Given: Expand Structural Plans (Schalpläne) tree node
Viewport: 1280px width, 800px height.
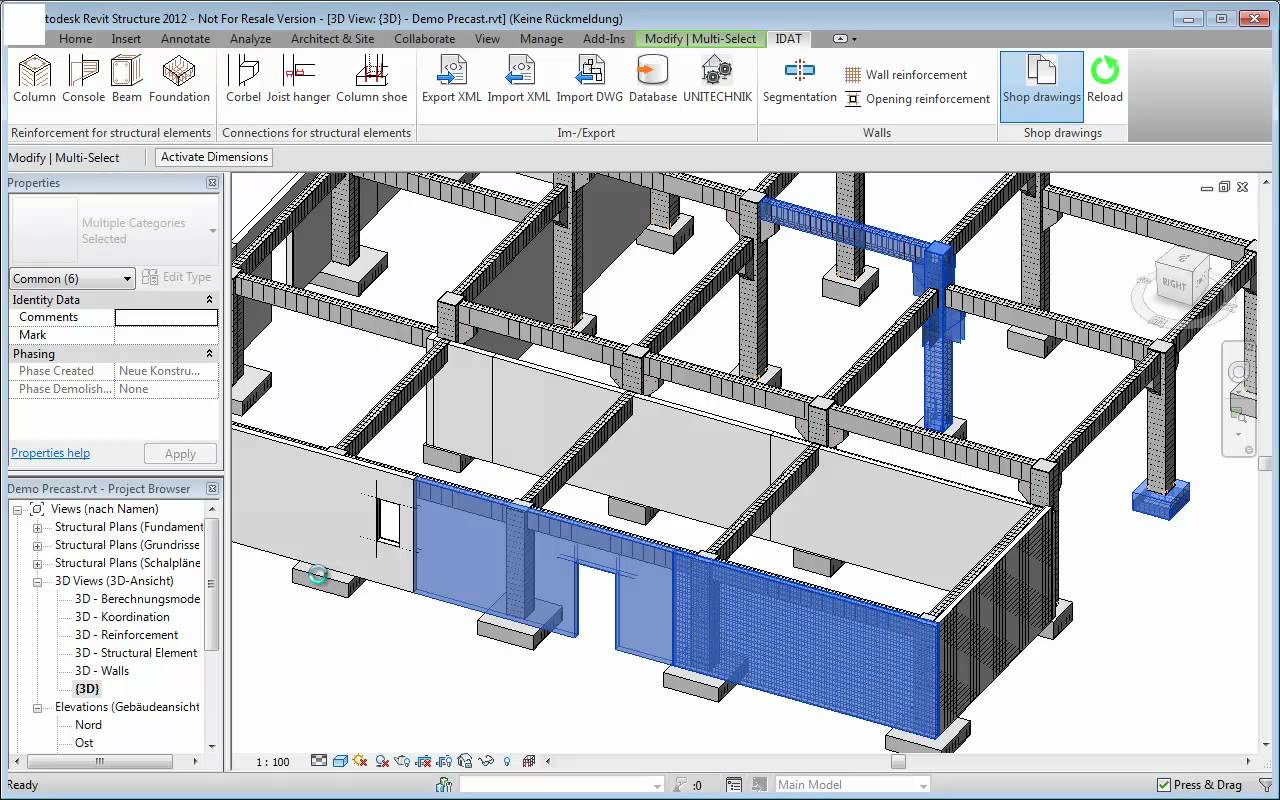Looking at the screenshot, I should coord(37,563).
